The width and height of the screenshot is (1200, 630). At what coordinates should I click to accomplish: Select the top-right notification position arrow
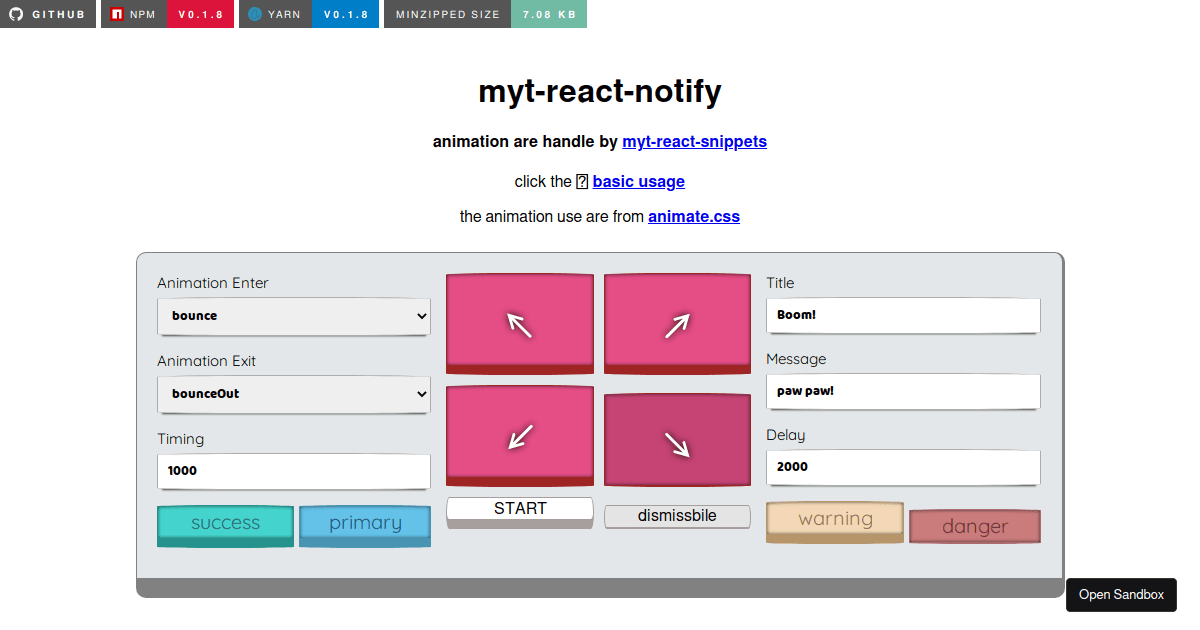tap(677, 323)
